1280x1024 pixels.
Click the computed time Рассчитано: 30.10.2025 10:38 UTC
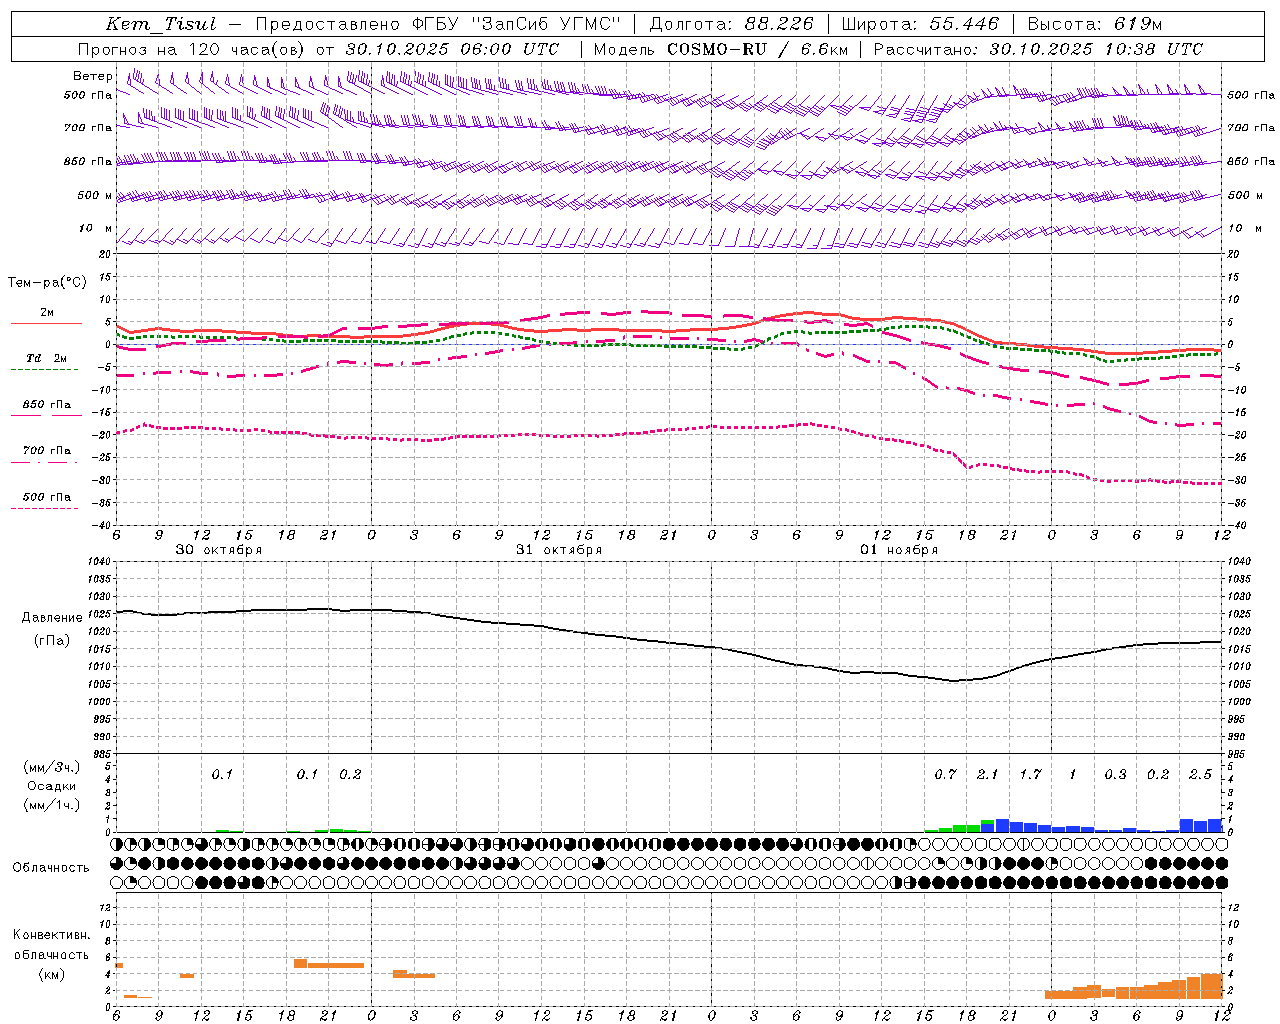(x=1038, y=49)
